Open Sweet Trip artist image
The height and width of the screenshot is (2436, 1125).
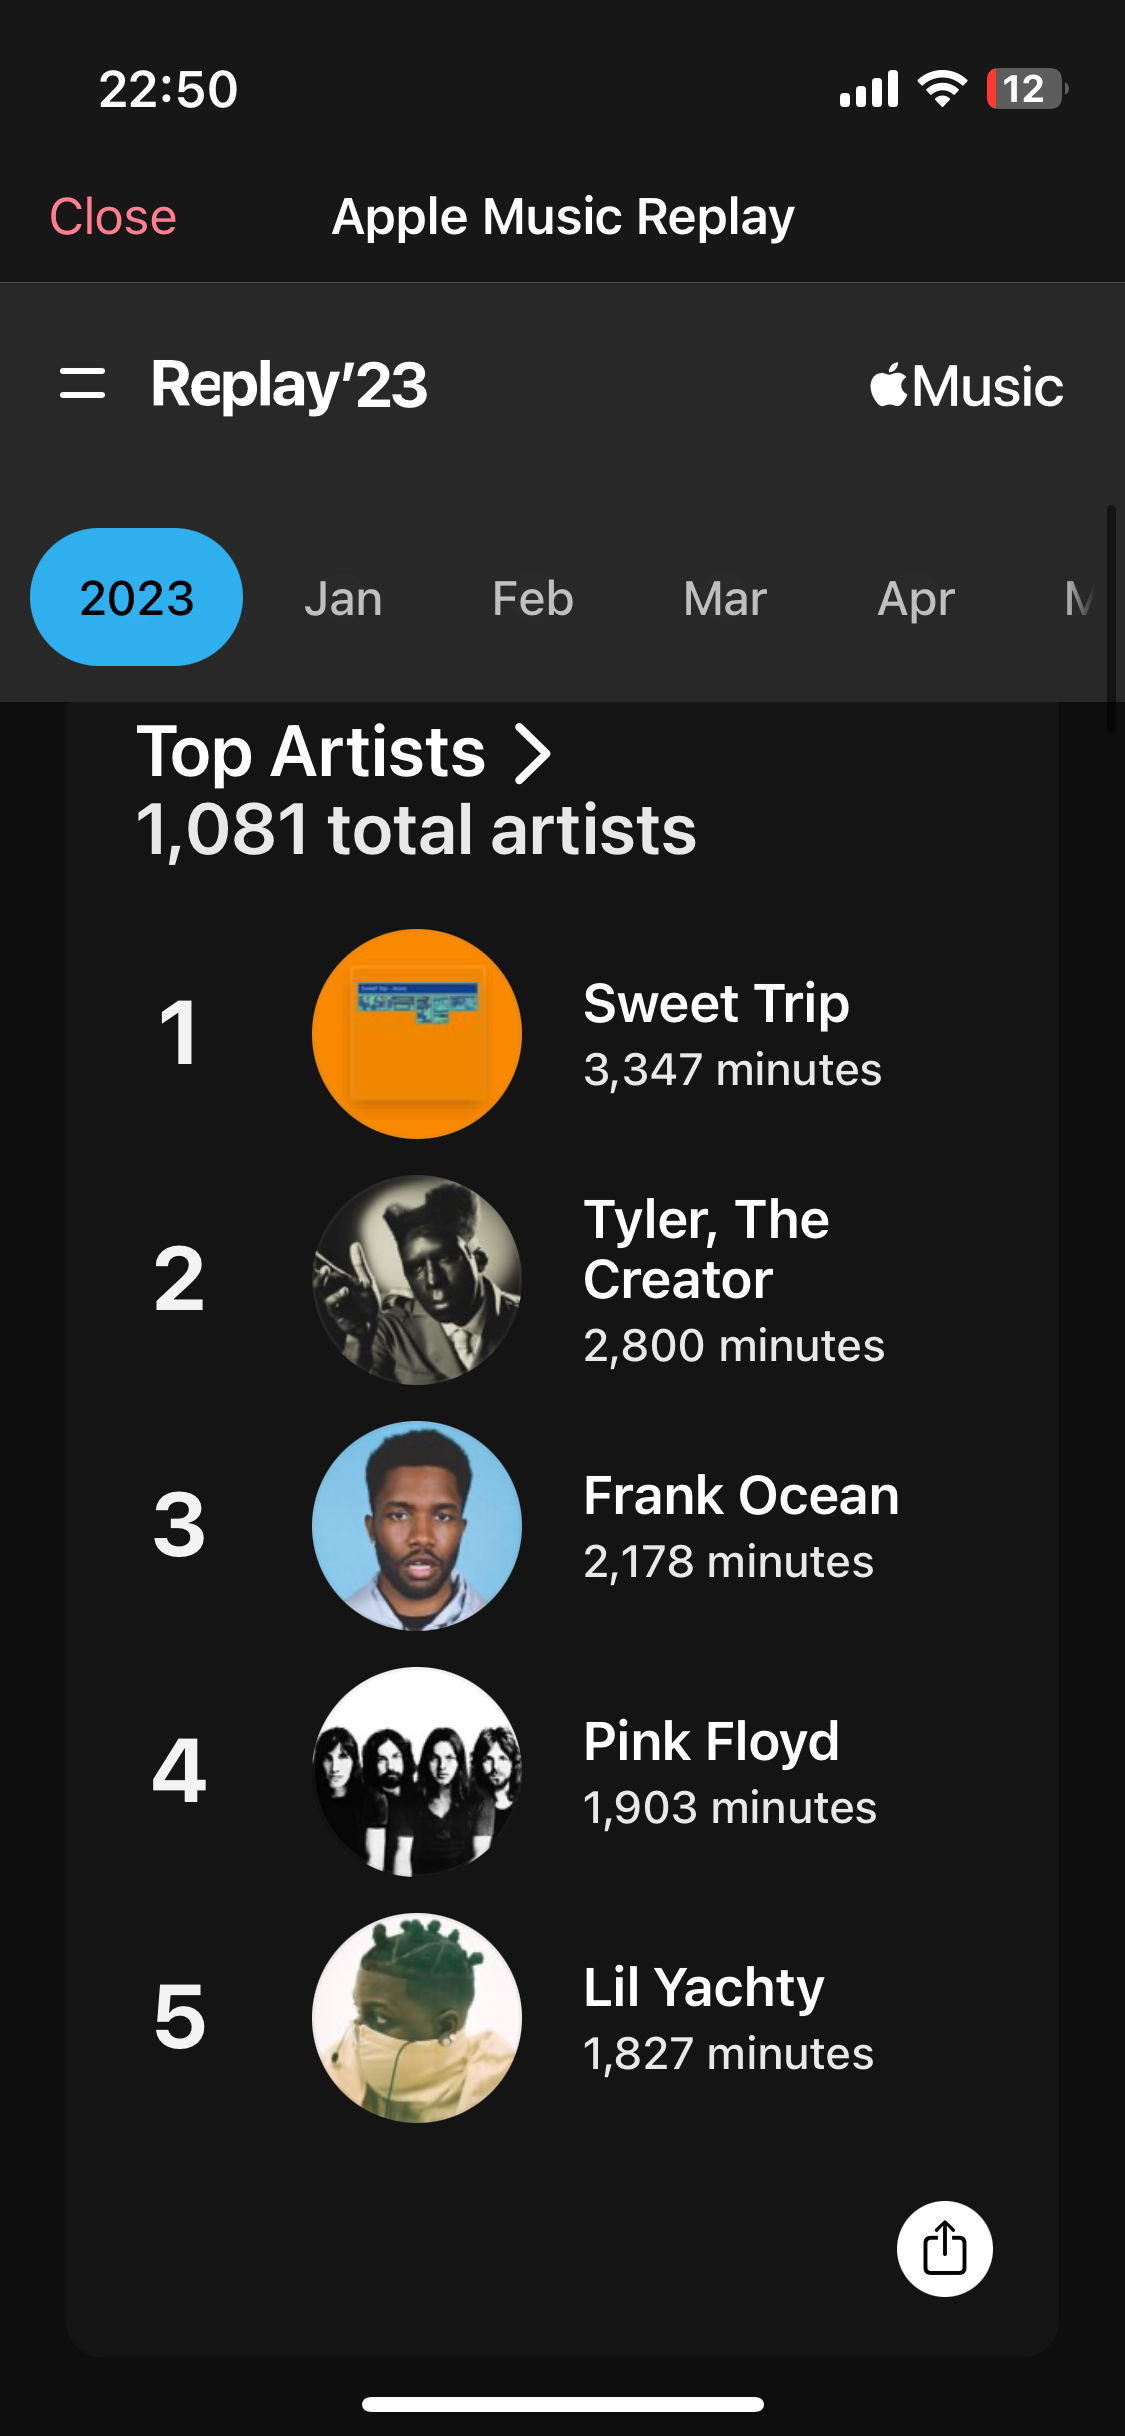[417, 1034]
